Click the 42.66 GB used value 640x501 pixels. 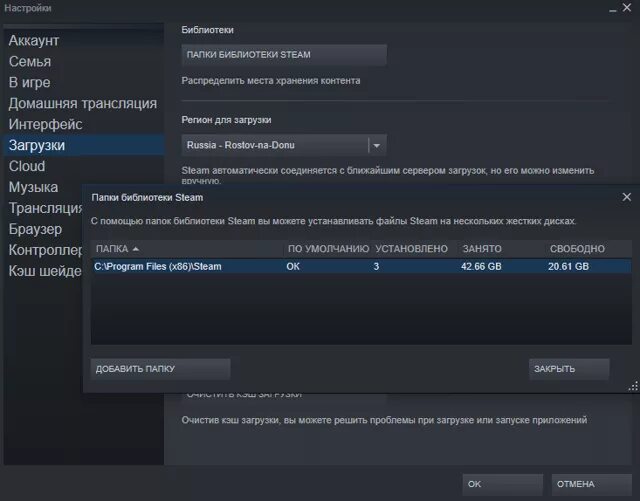coord(481,267)
